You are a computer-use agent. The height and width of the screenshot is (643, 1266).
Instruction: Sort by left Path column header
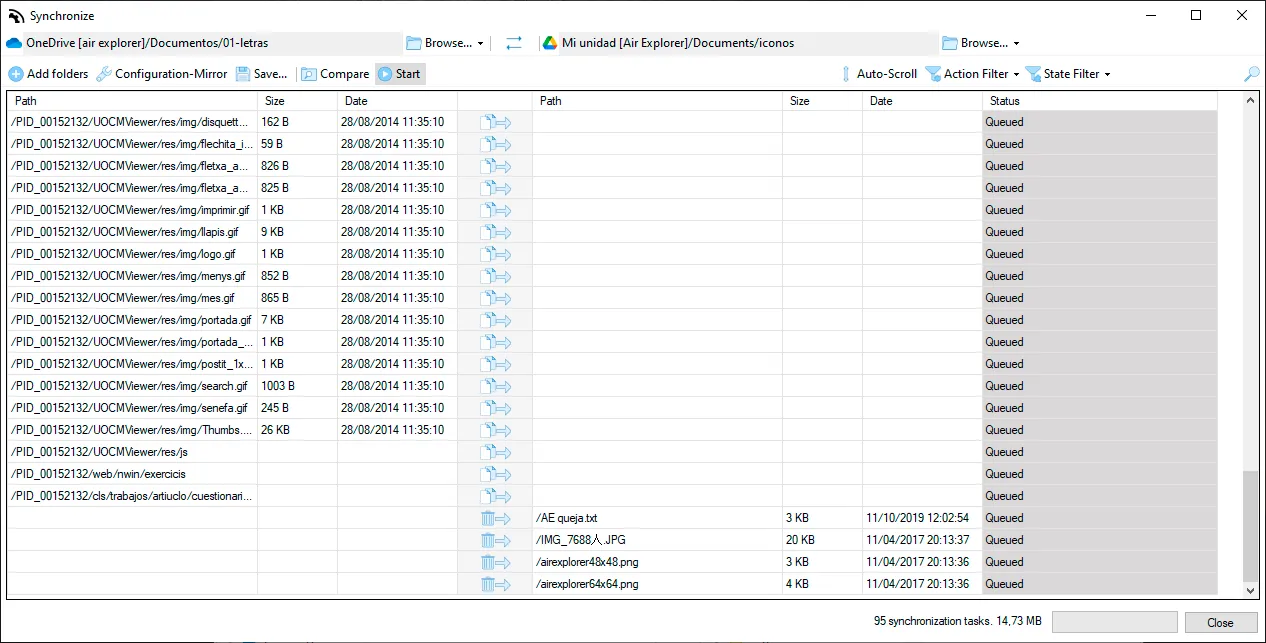pyautogui.click(x=133, y=101)
